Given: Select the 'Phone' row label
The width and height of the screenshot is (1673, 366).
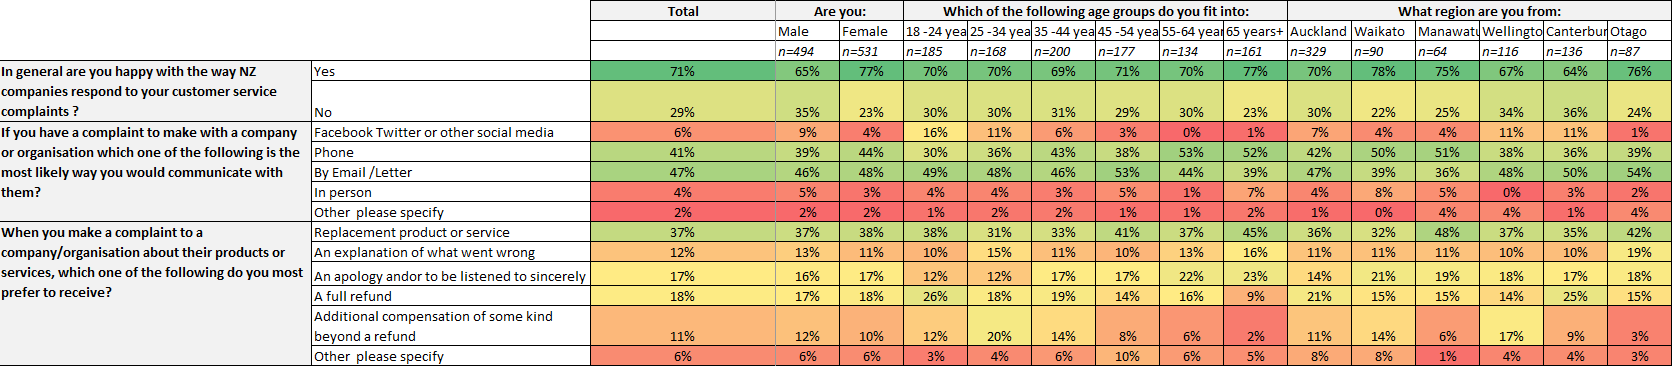Looking at the screenshot, I should 450,152.
